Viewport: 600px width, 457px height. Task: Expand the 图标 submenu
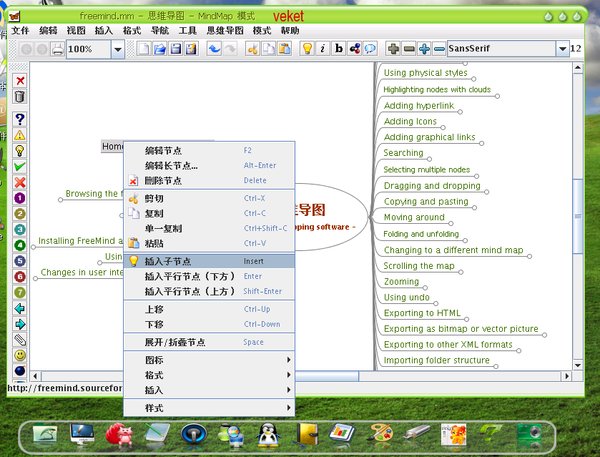pyautogui.click(x=209, y=360)
